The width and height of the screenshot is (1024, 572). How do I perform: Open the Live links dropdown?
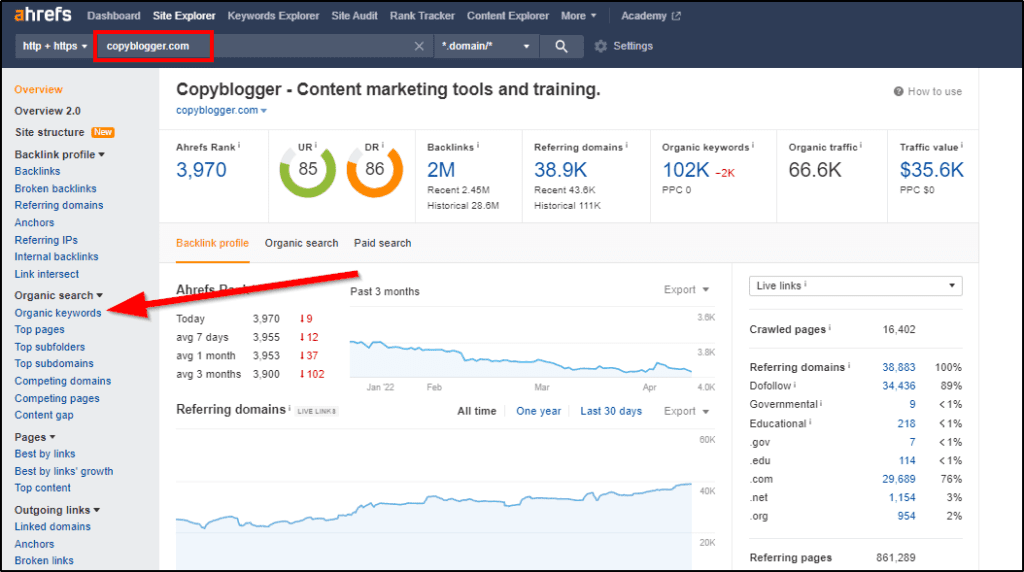pos(856,285)
